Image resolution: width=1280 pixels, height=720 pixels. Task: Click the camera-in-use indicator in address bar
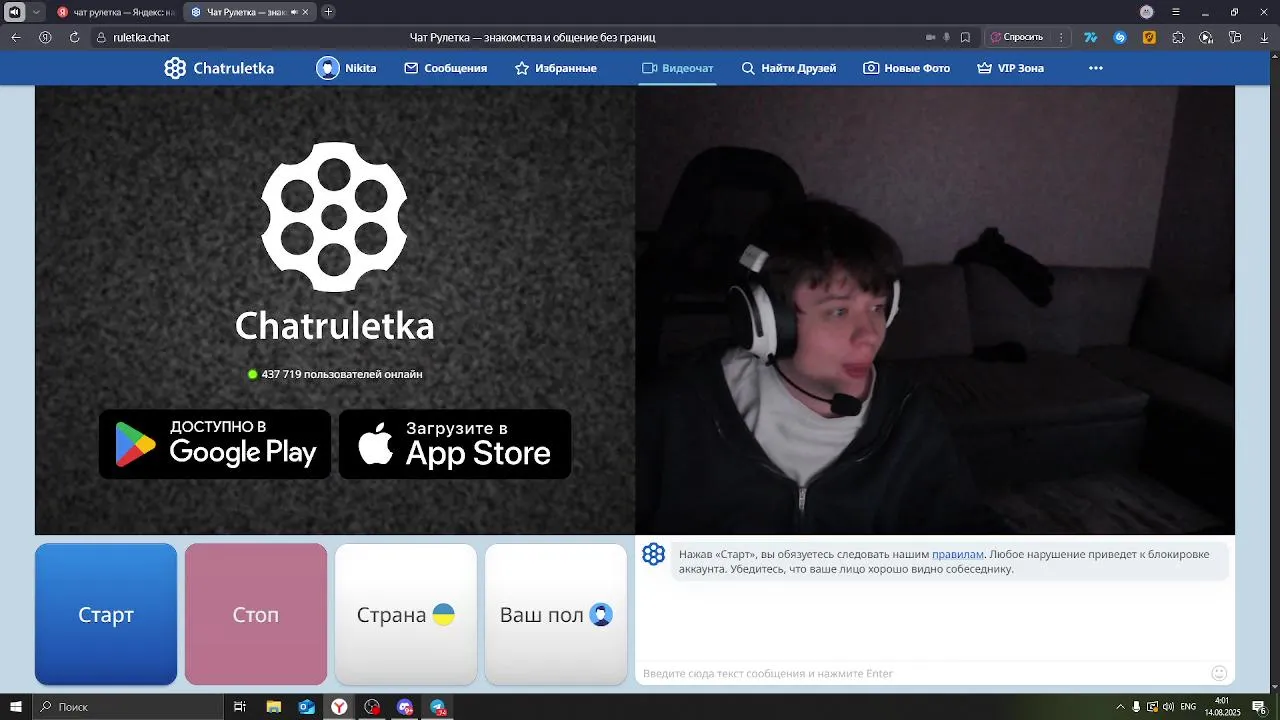pyautogui.click(x=930, y=37)
